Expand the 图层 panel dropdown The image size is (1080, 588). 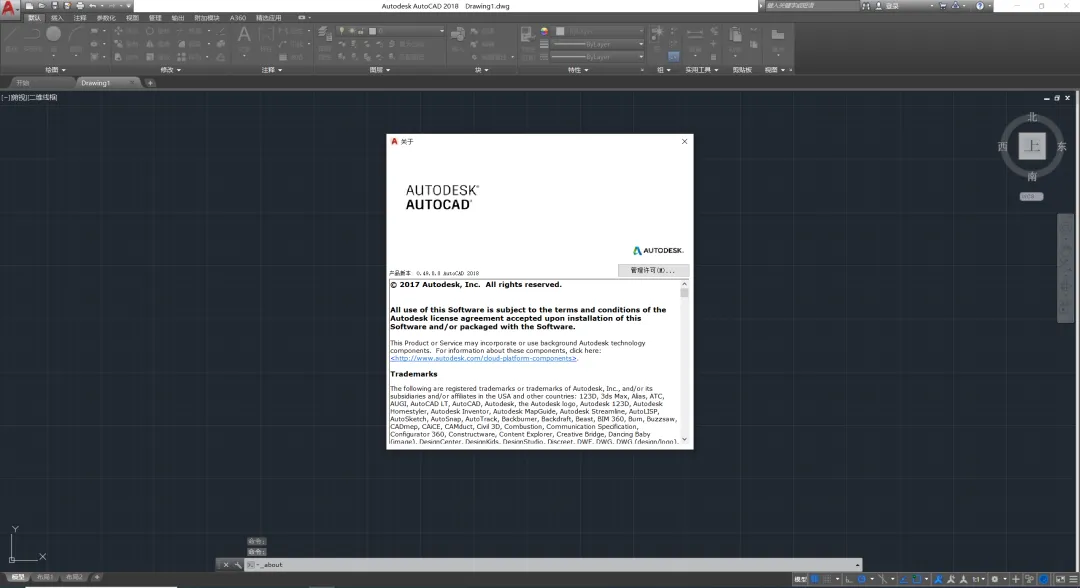pyautogui.click(x=380, y=70)
